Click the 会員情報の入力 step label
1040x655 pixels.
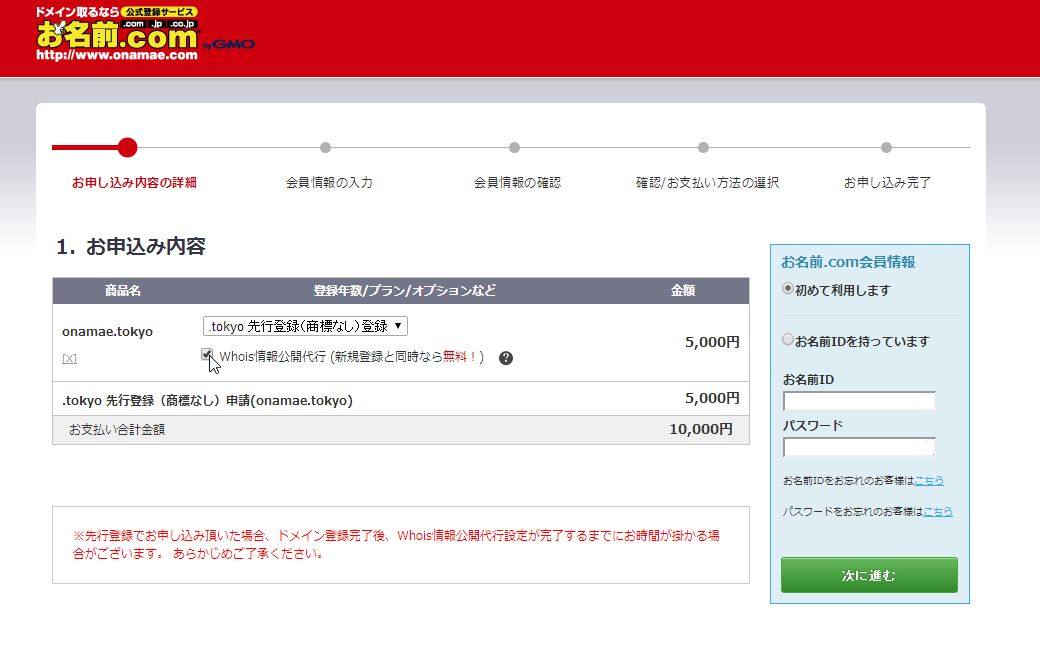(x=329, y=182)
